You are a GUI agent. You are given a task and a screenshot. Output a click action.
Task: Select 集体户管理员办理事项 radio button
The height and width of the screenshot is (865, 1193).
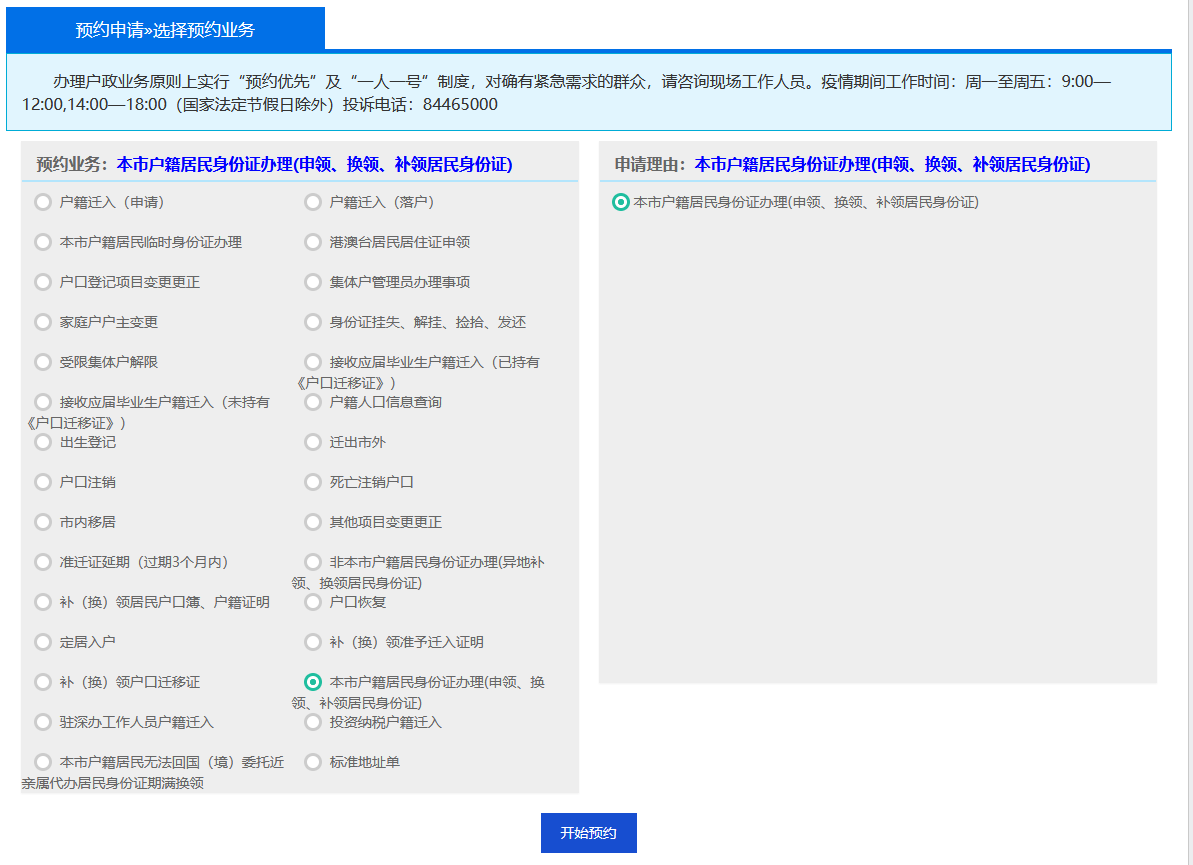pos(313,282)
